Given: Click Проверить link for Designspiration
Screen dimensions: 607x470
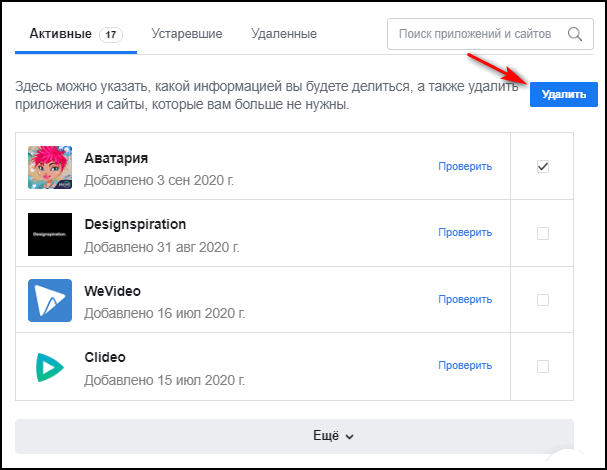Looking at the screenshot, I should pyautogui.click(x=465, y=233).
